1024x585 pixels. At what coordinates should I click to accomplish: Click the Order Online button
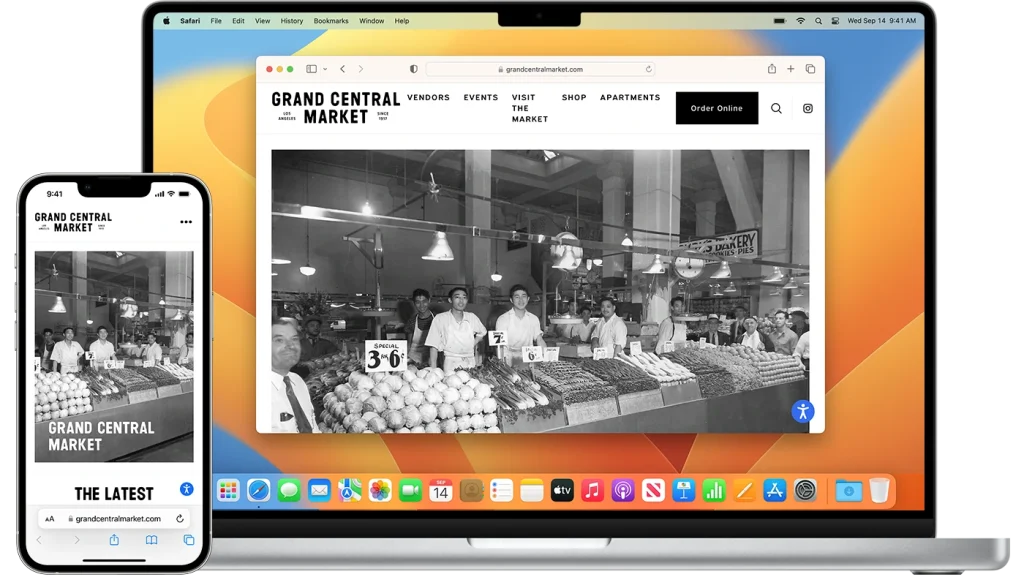pos(716,108)
